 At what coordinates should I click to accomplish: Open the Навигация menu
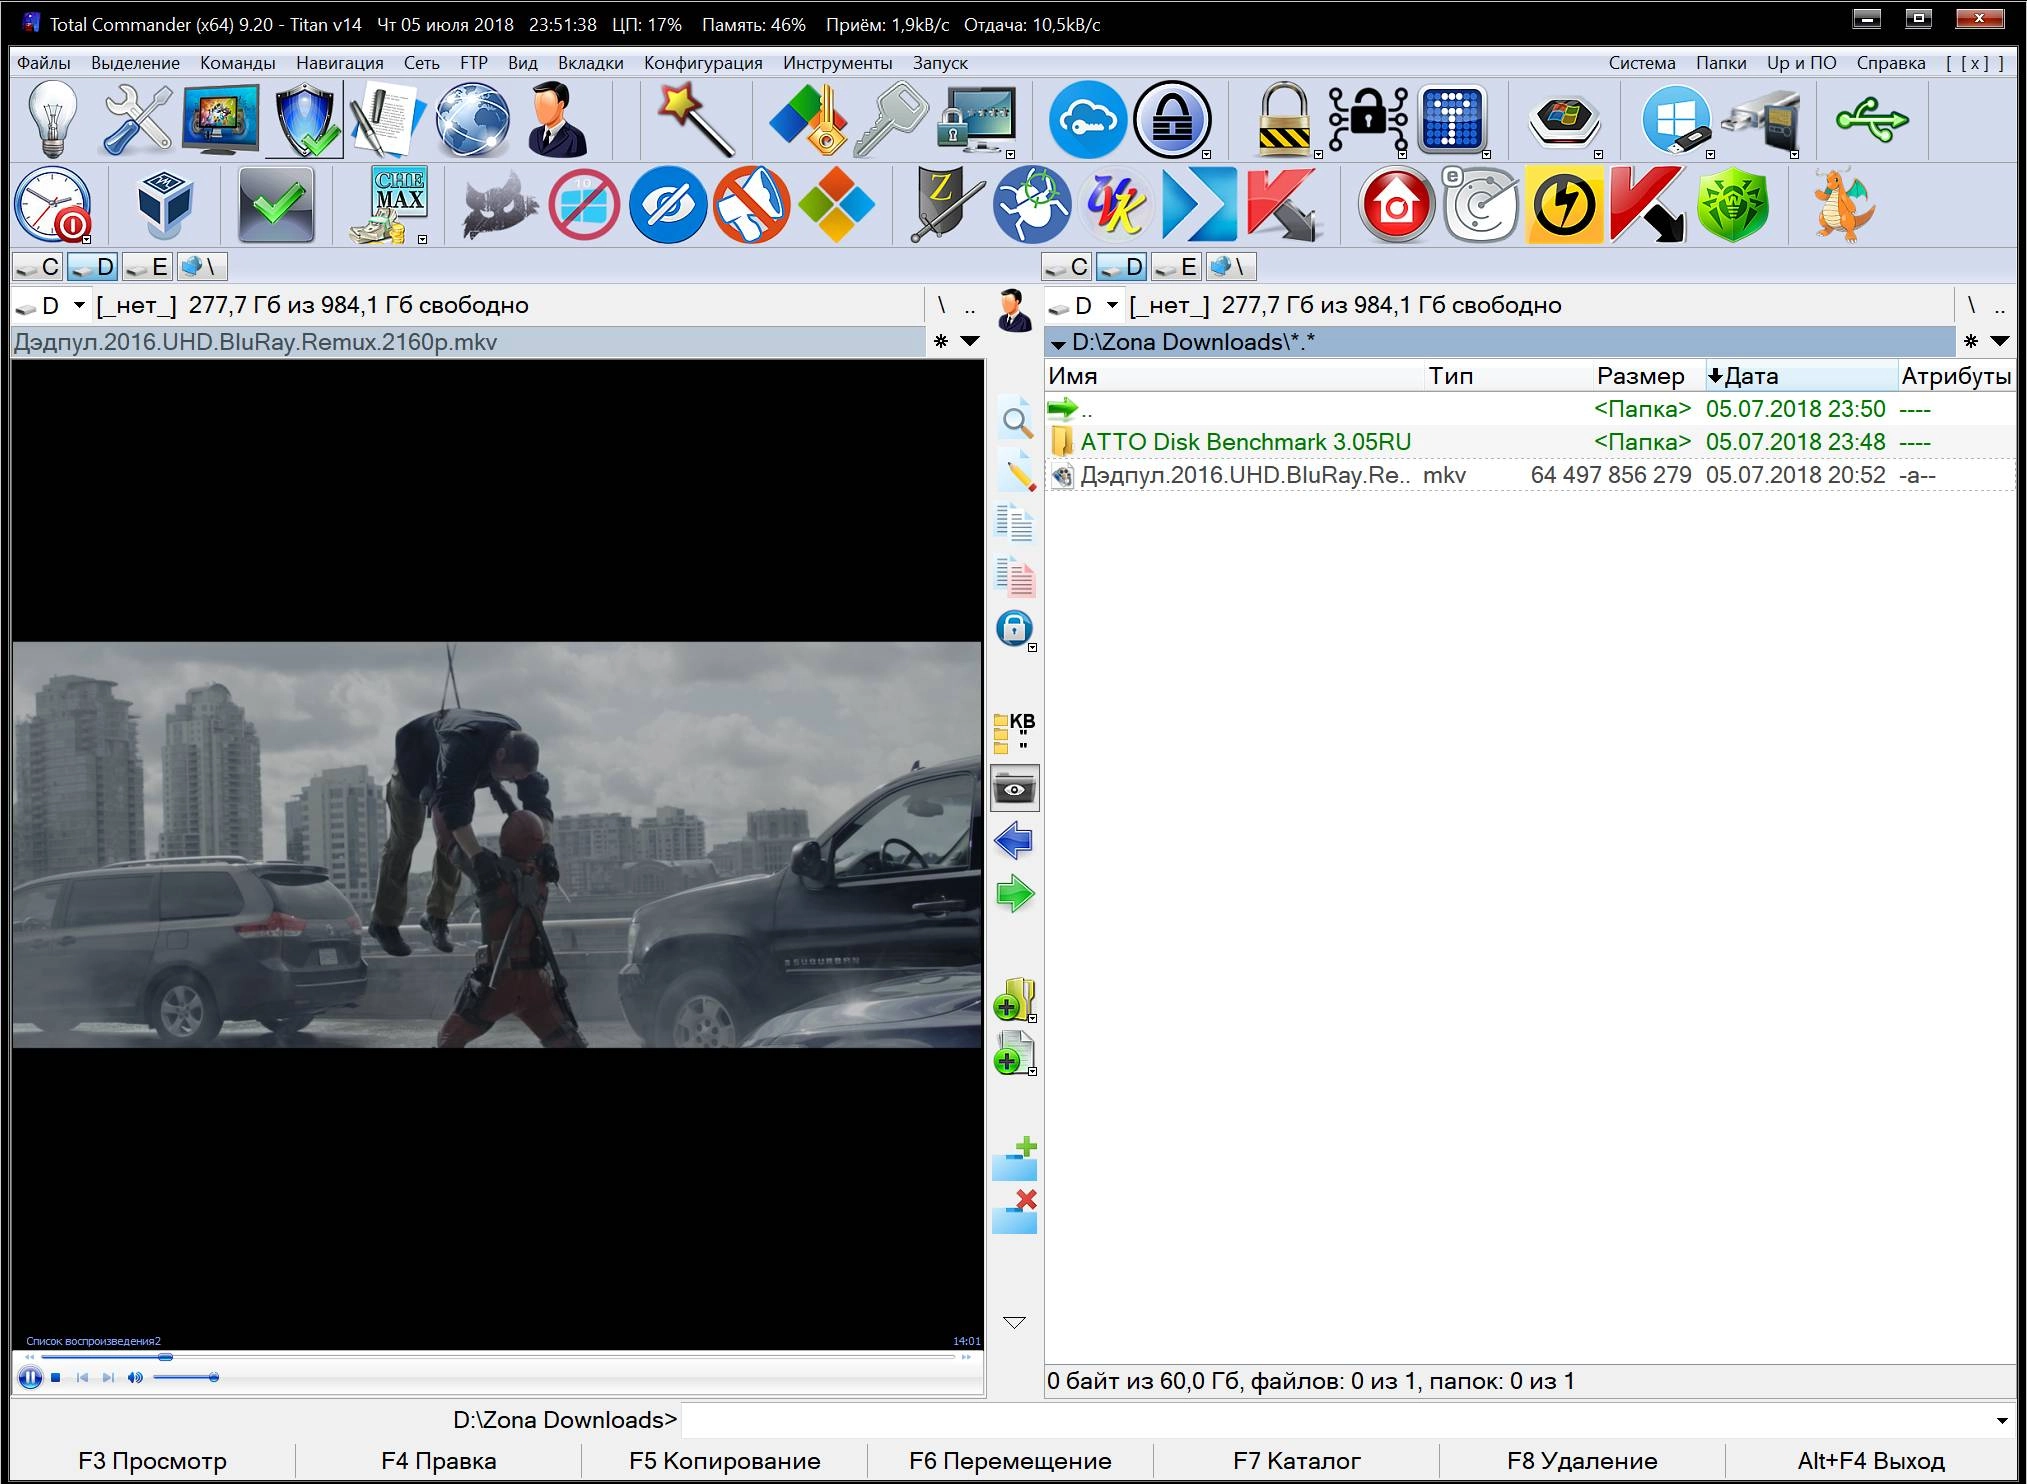click(x=340, y=63)
